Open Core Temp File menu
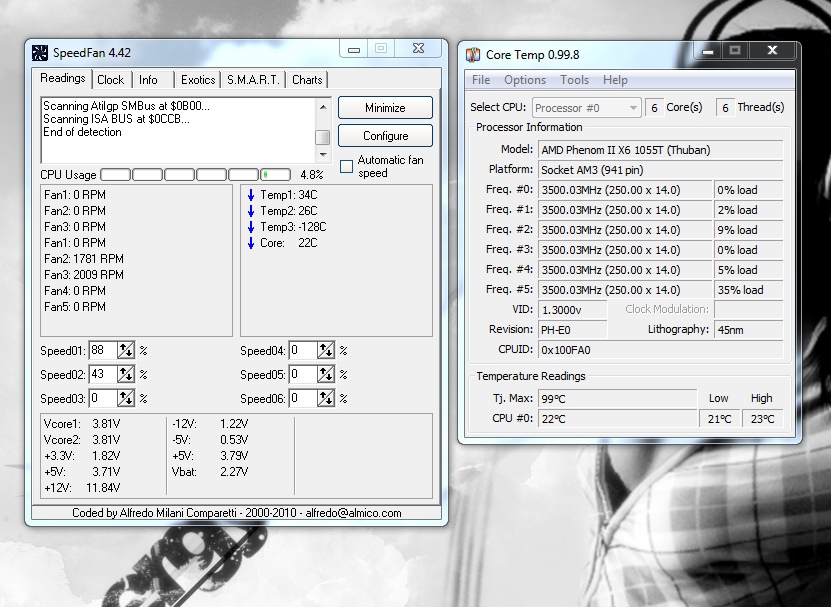Screen dimensions: 831x607 (481, 80)
